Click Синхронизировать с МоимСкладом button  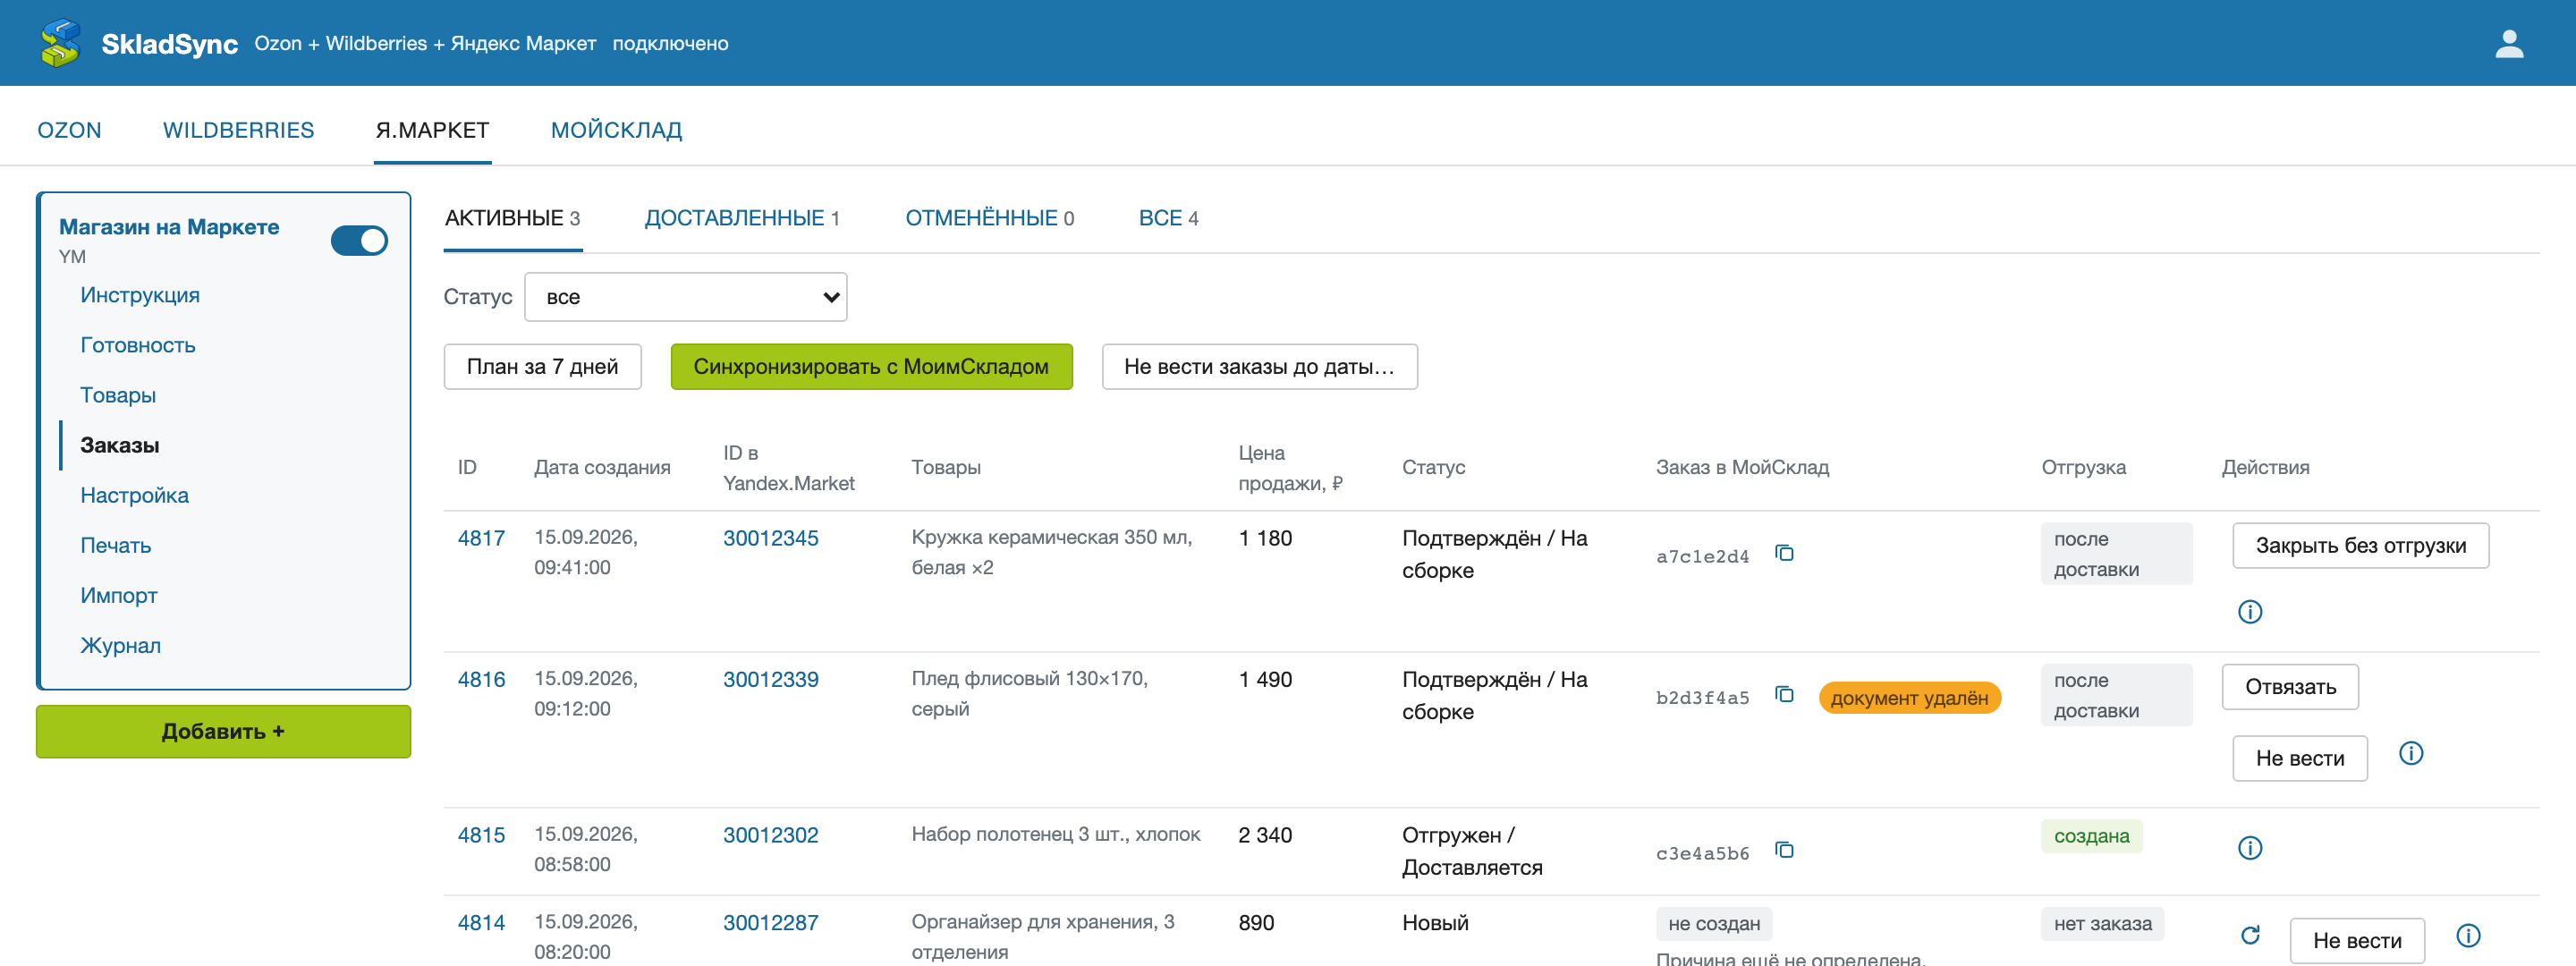click(x=871, y=367)
